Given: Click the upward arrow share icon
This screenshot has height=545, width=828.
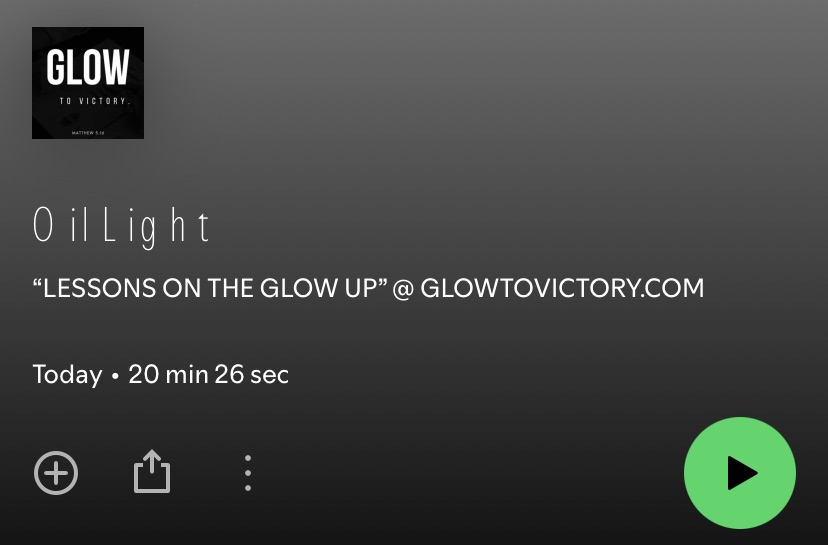Looking at the screenshot, I should coord(152,471).
